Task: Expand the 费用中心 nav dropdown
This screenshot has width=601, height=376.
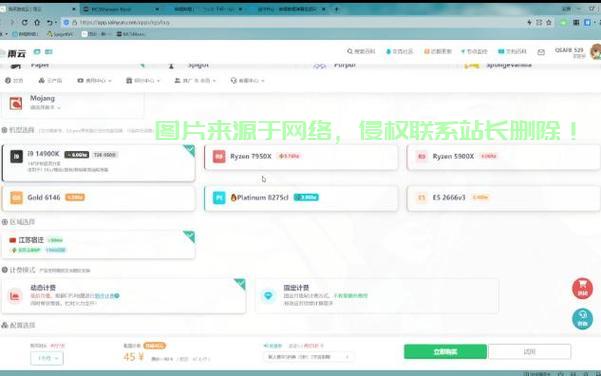Action: 94,80
